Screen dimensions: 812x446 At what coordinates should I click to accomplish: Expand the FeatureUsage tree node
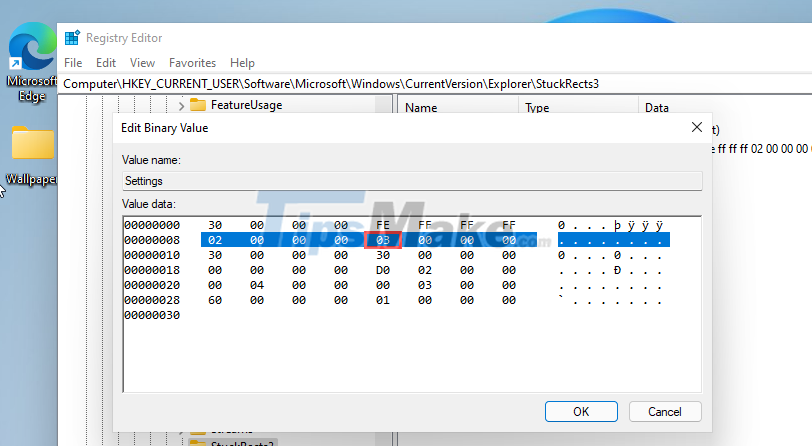click(x=181, y=106)
